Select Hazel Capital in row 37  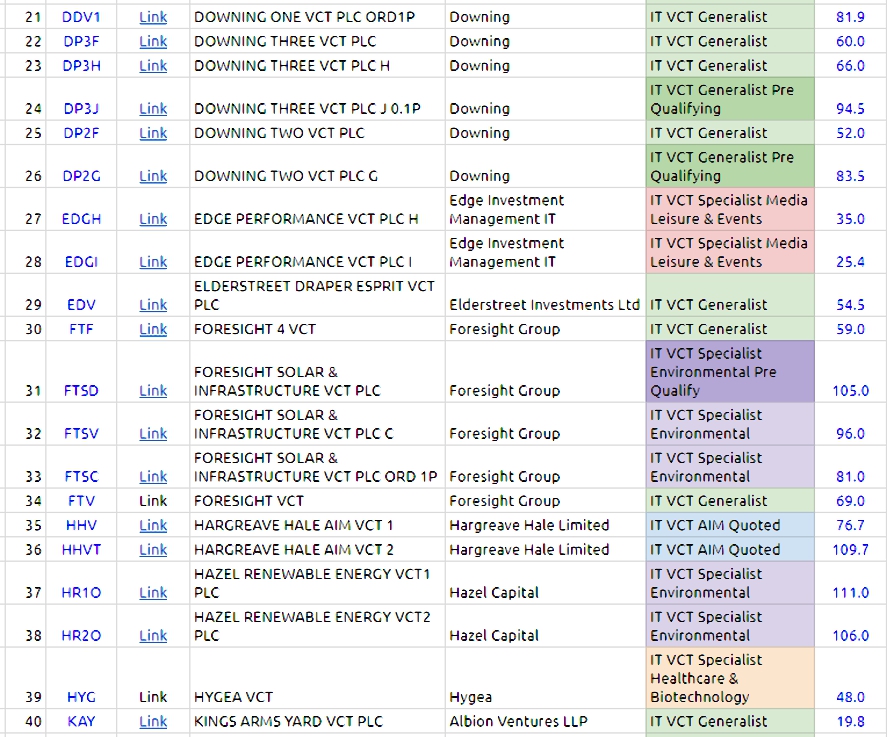546,583
